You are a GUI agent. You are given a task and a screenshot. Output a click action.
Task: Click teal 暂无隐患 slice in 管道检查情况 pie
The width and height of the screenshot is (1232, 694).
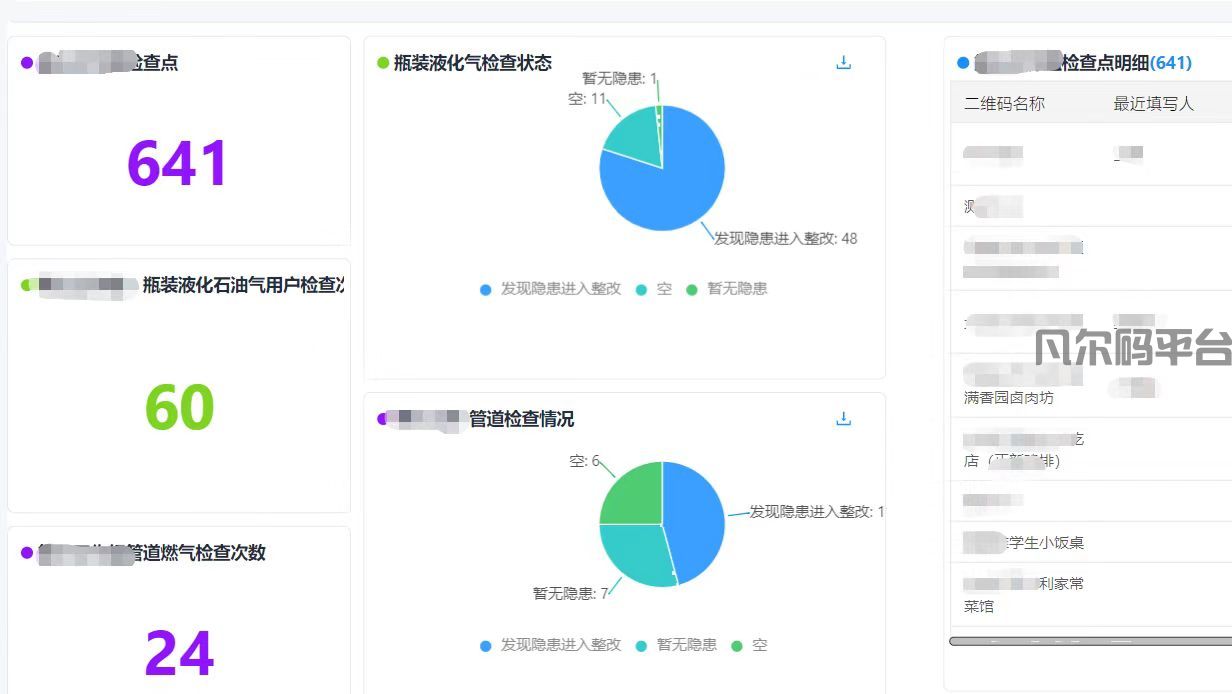pyautogui.click(x=638, y=552)
